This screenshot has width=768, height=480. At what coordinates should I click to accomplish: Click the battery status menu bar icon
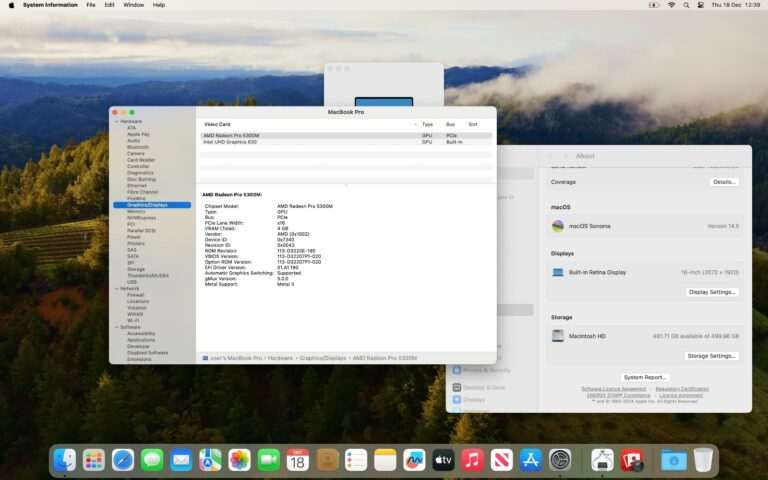click(654, 5)
